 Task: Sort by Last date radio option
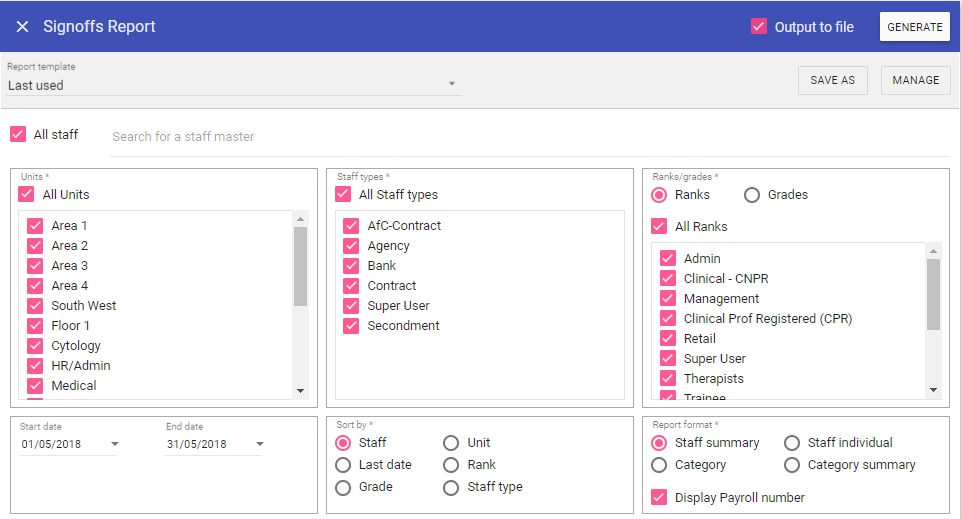344,465
